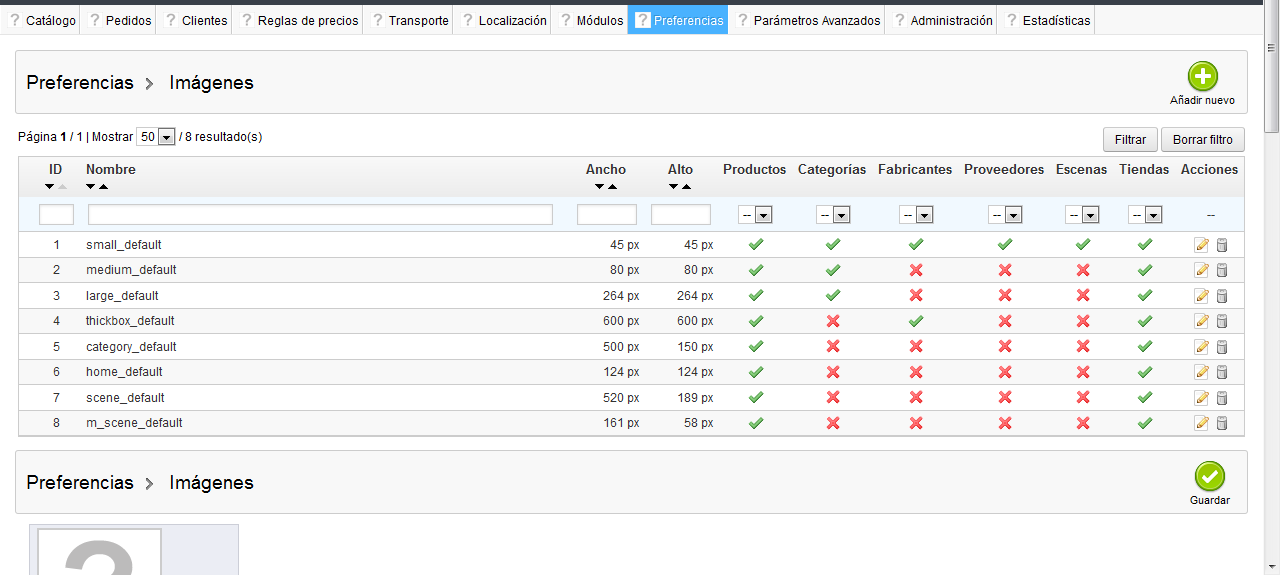This screenshot has width=1280, height=575.
Task: Delete the medium_default image type
Action: pyautogui.click(x=1222, y=270)
